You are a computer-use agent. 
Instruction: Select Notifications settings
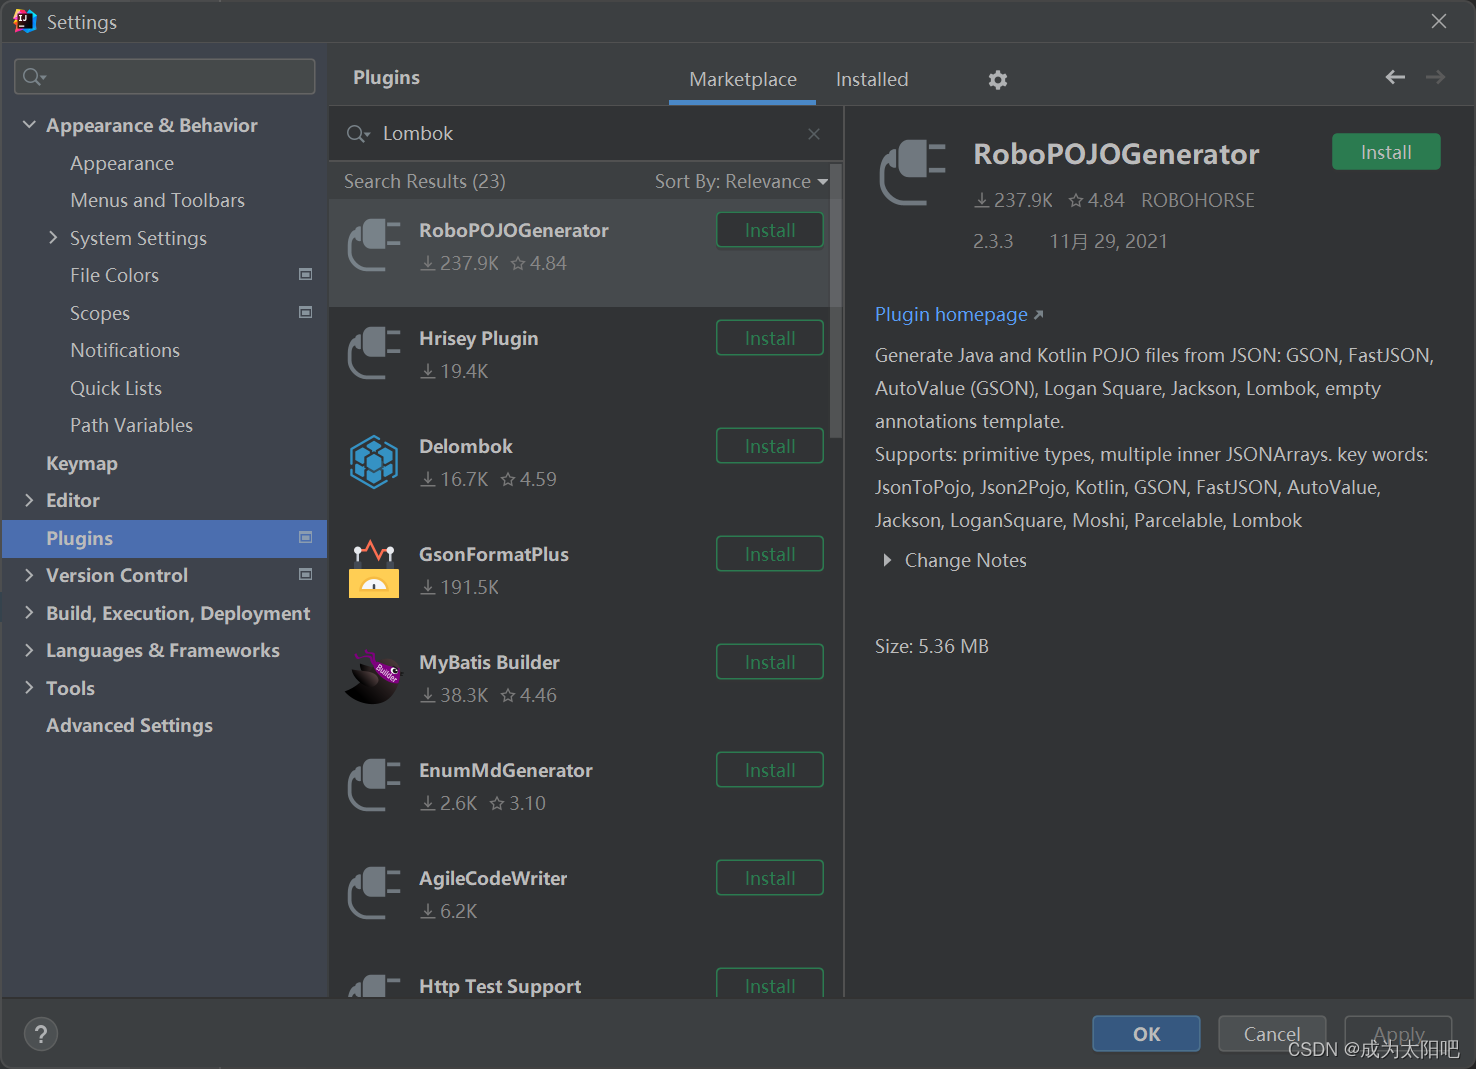(125, 350)
